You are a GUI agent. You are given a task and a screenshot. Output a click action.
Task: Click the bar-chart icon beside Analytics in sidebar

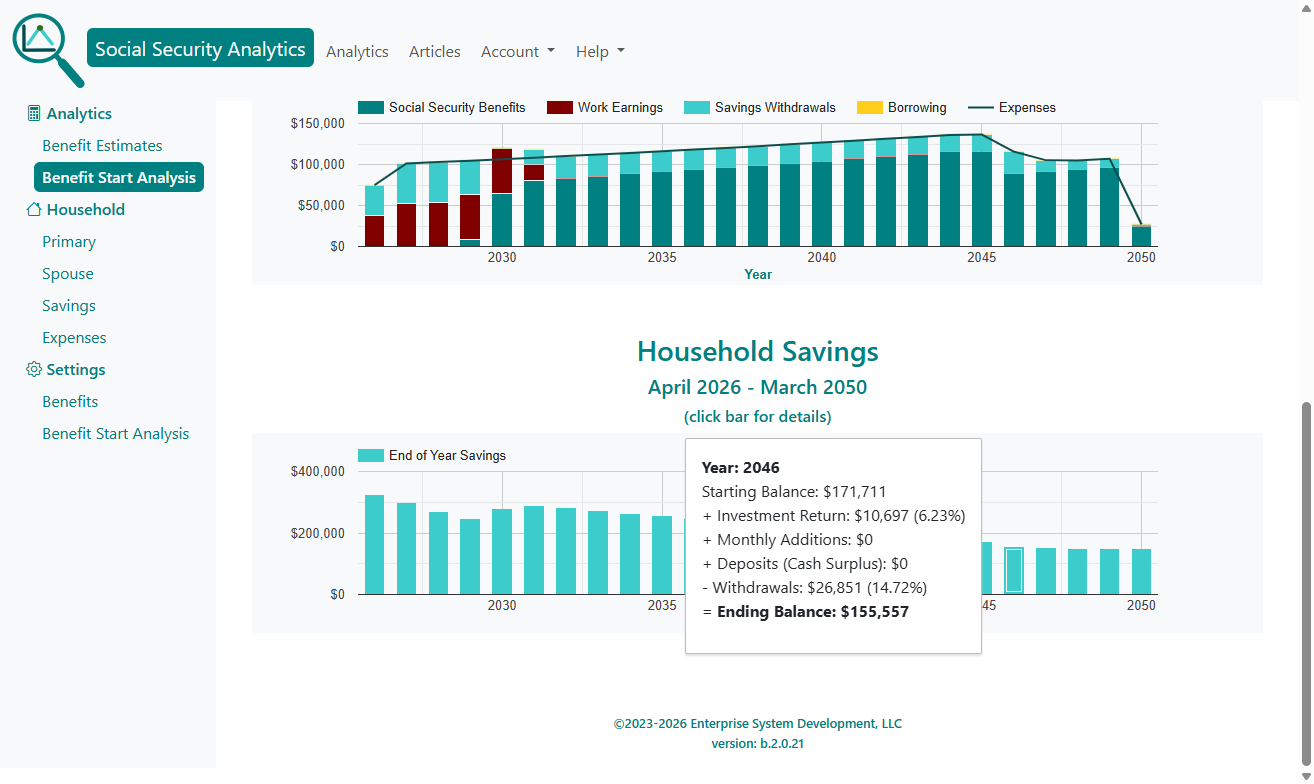32,113
